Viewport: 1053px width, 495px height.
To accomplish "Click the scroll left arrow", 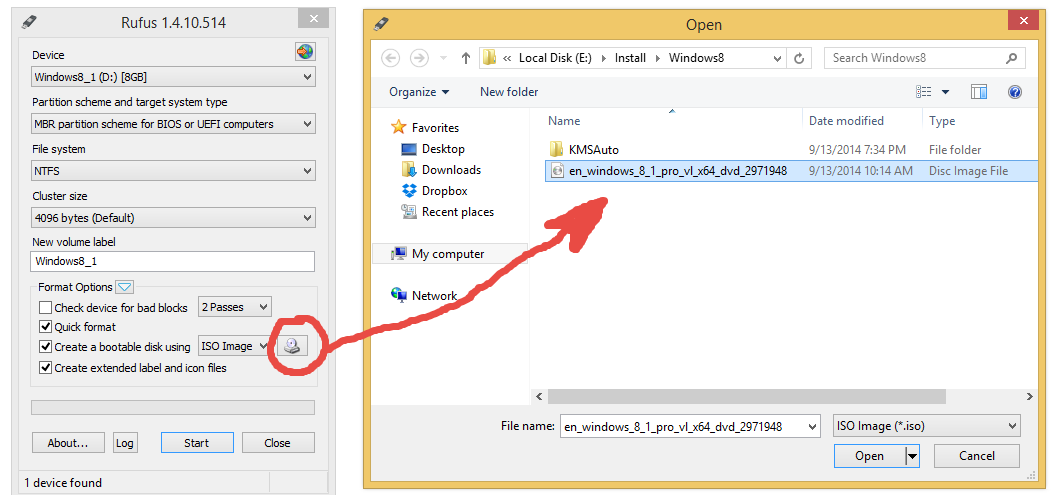I will click(x=538, y=397).
